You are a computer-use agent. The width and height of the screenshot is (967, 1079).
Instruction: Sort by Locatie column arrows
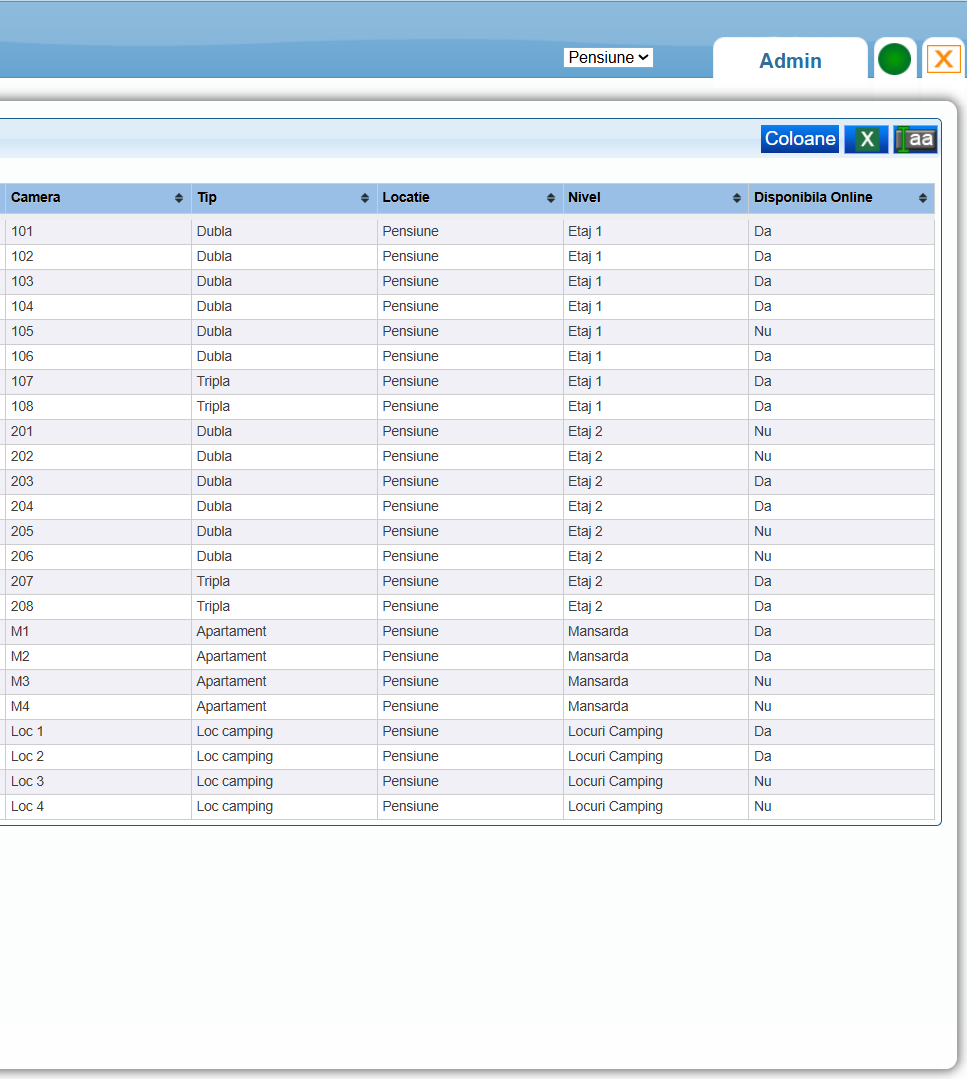551,198
